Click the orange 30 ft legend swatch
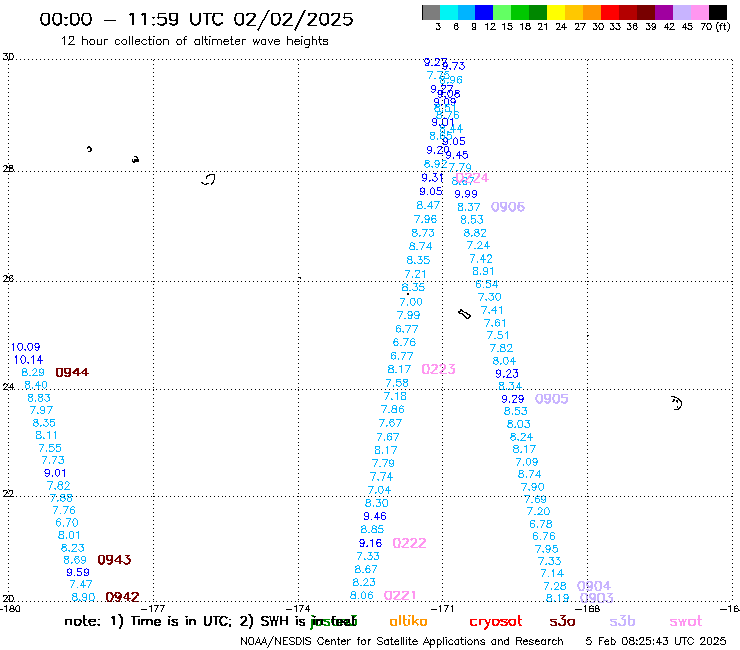Viewport: 740px width, 650px height. pos(592,12)
